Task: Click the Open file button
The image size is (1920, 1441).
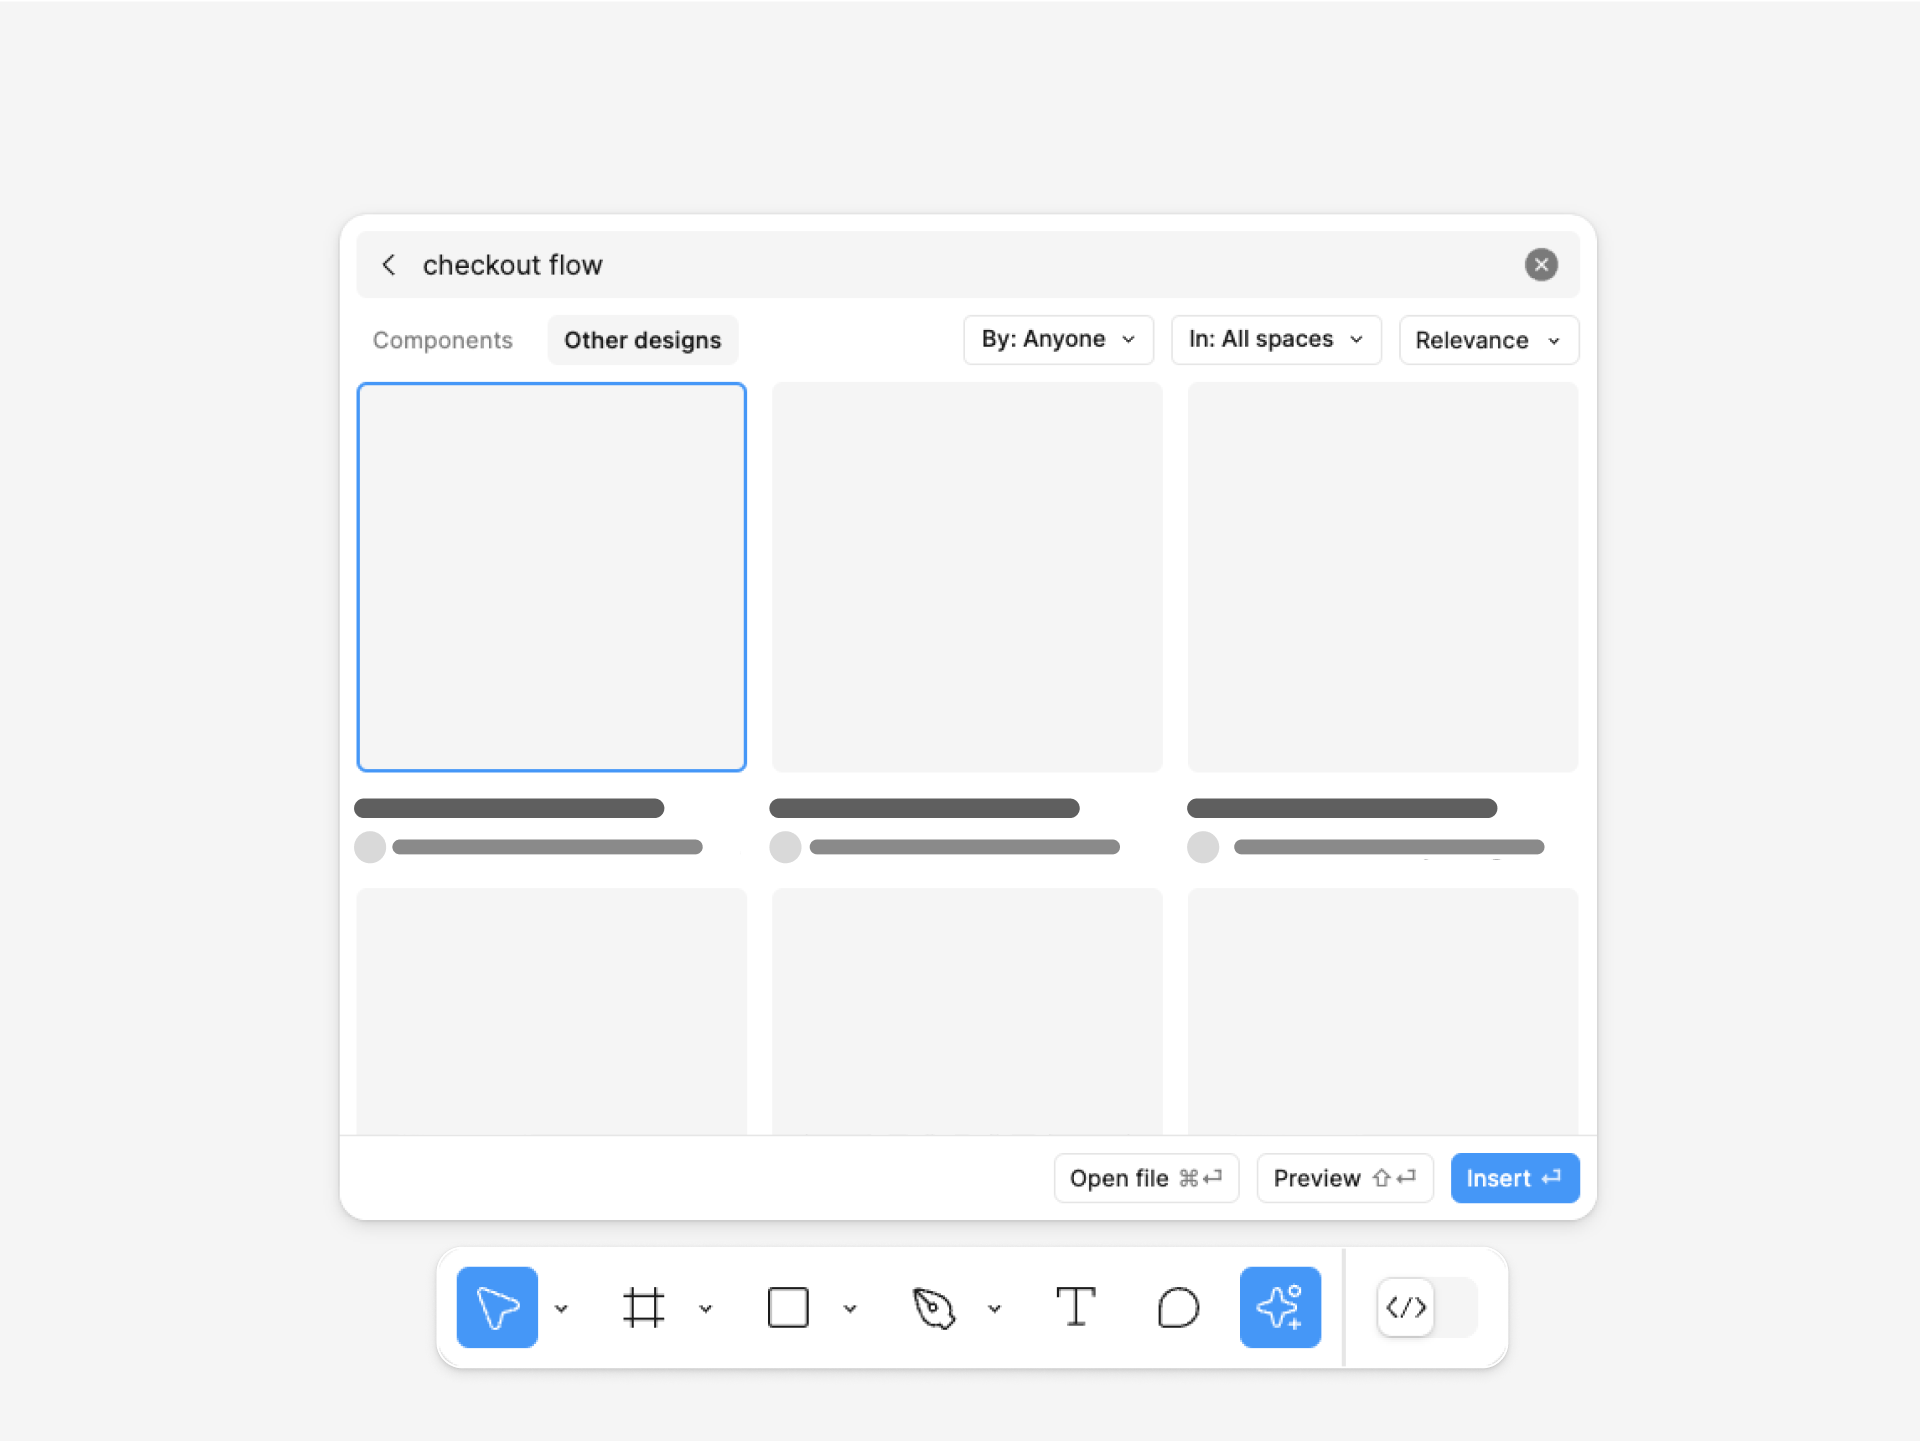Action: (x=1146, y=1178)
